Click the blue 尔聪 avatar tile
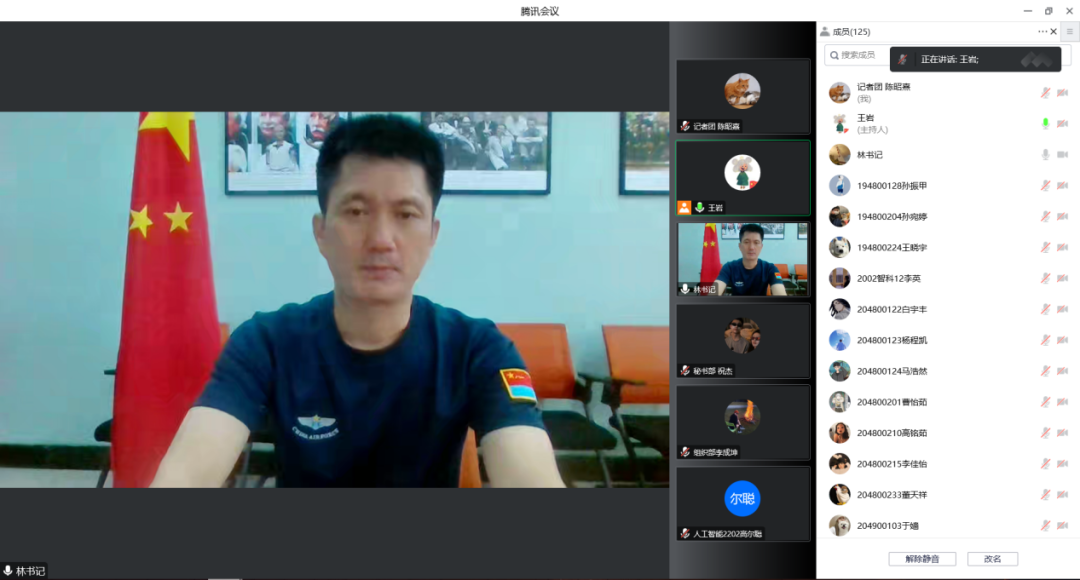 (x=742, y=498)
